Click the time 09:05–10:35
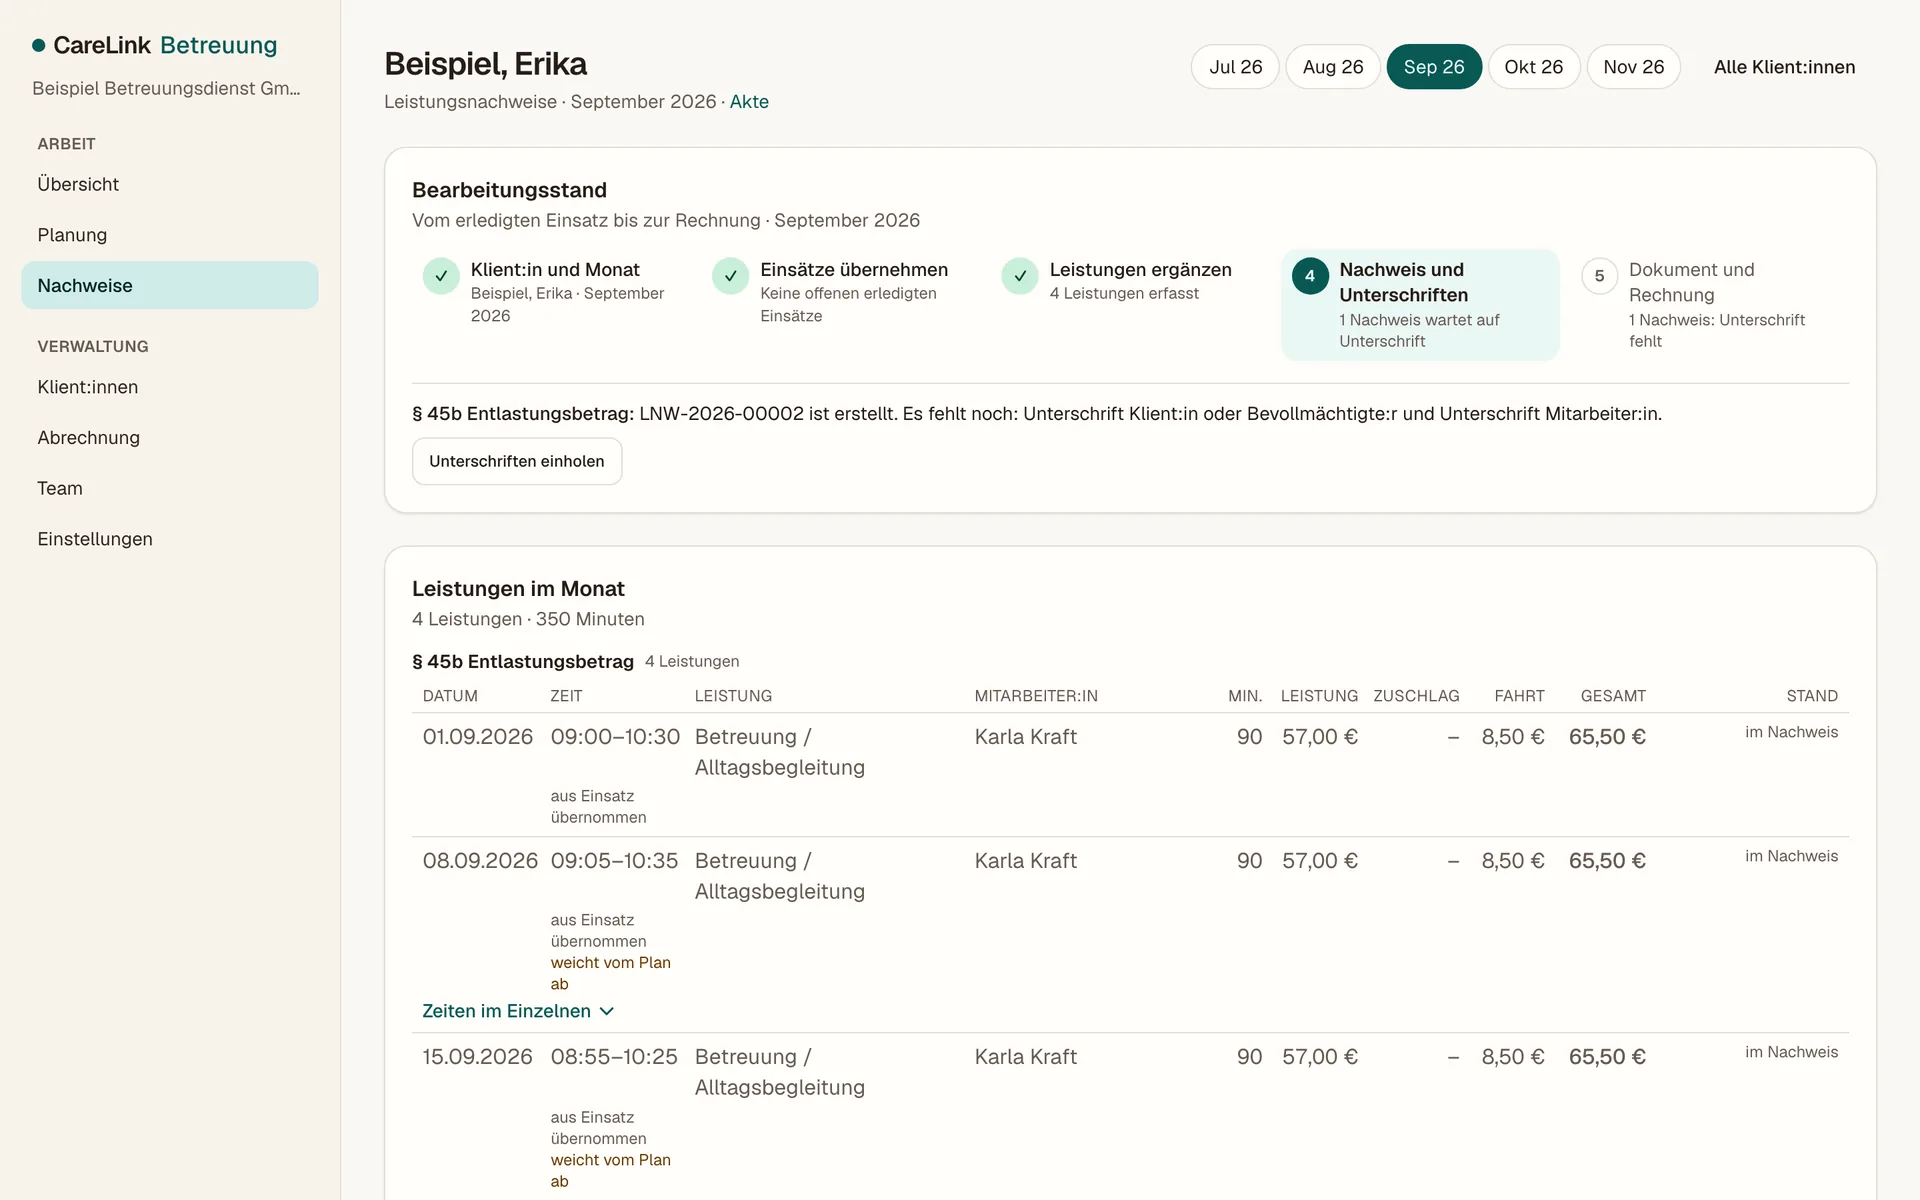 coord(614,861)
